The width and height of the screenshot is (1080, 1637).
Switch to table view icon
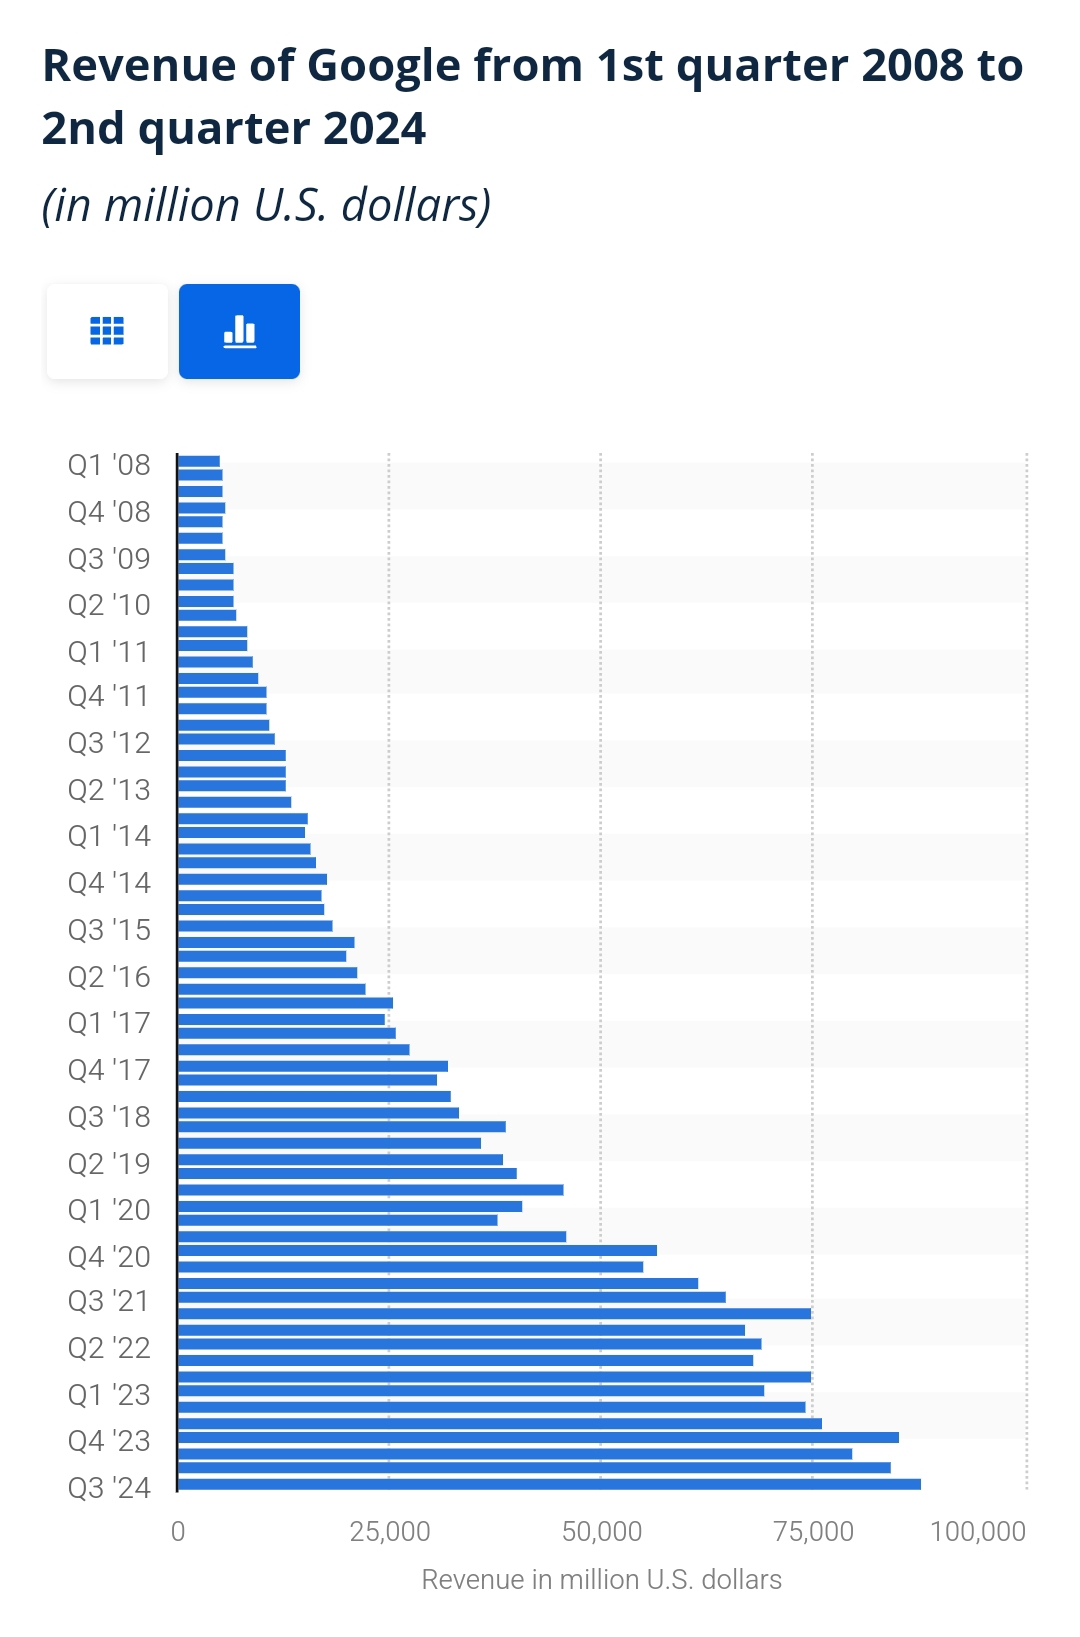point(107,331)
